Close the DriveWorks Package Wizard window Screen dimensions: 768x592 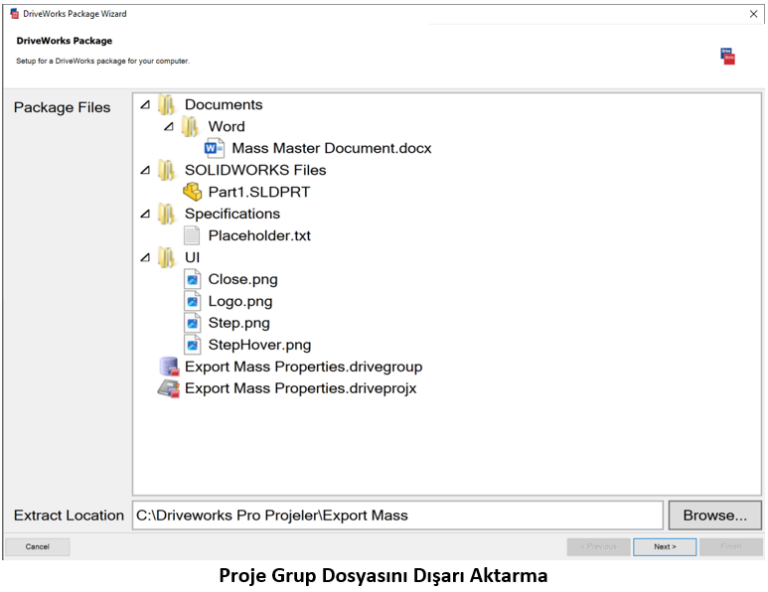coord(753,14)
